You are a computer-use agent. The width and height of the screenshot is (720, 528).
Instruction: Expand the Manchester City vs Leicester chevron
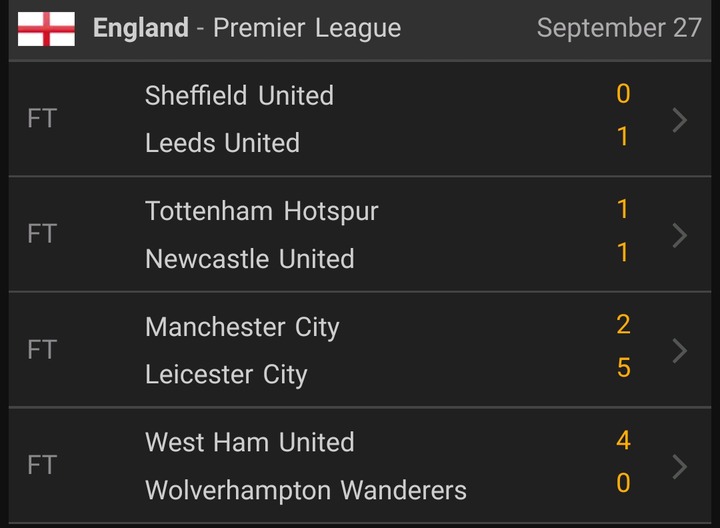tap(680, 350)
